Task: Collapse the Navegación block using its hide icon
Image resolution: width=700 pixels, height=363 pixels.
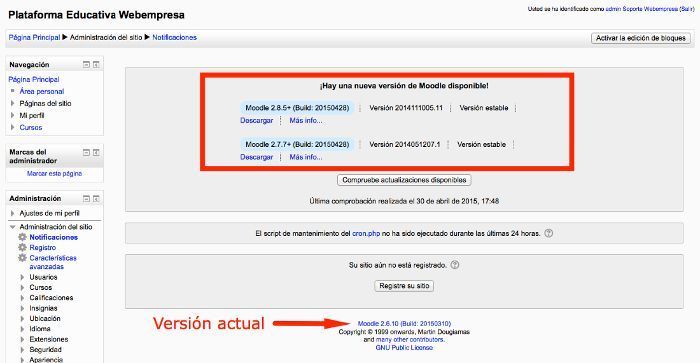Action: click(x=86, y=65)
